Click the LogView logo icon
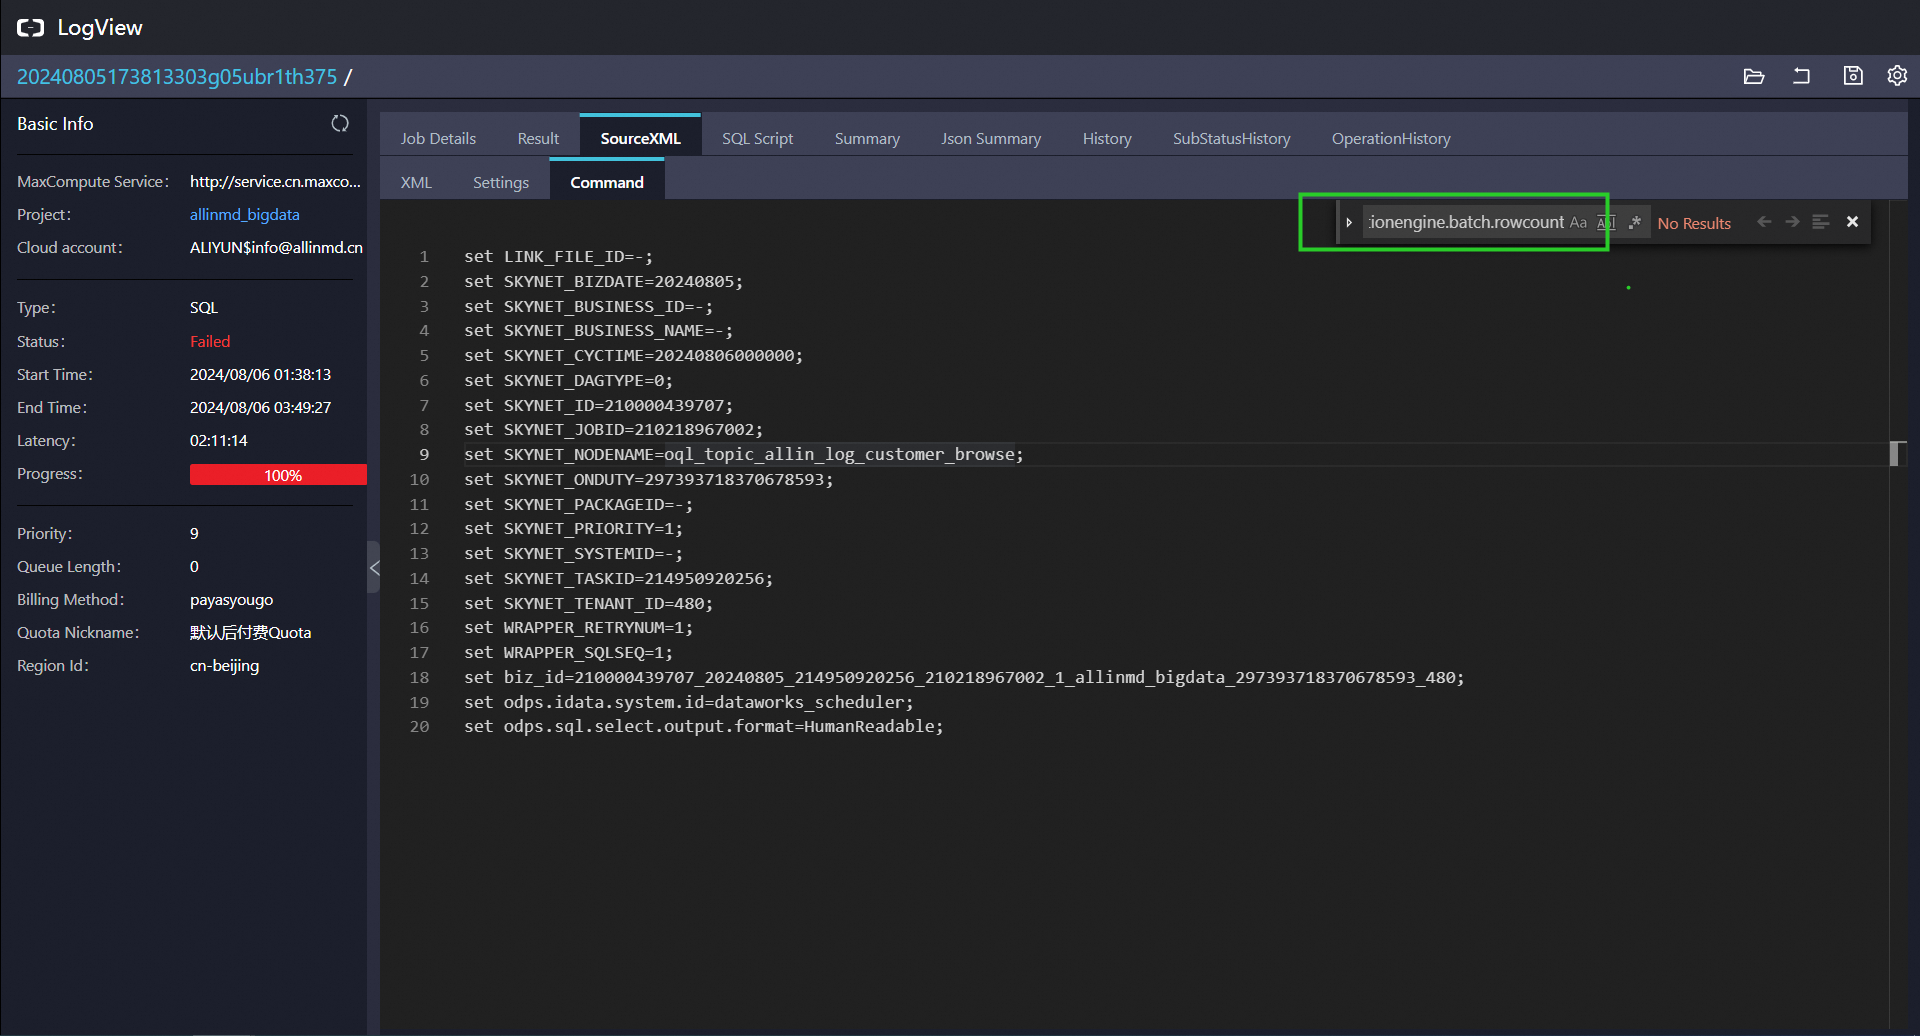Viewport: 1920px width, 1036px height. pyautogui.click(x=30, y=27)
